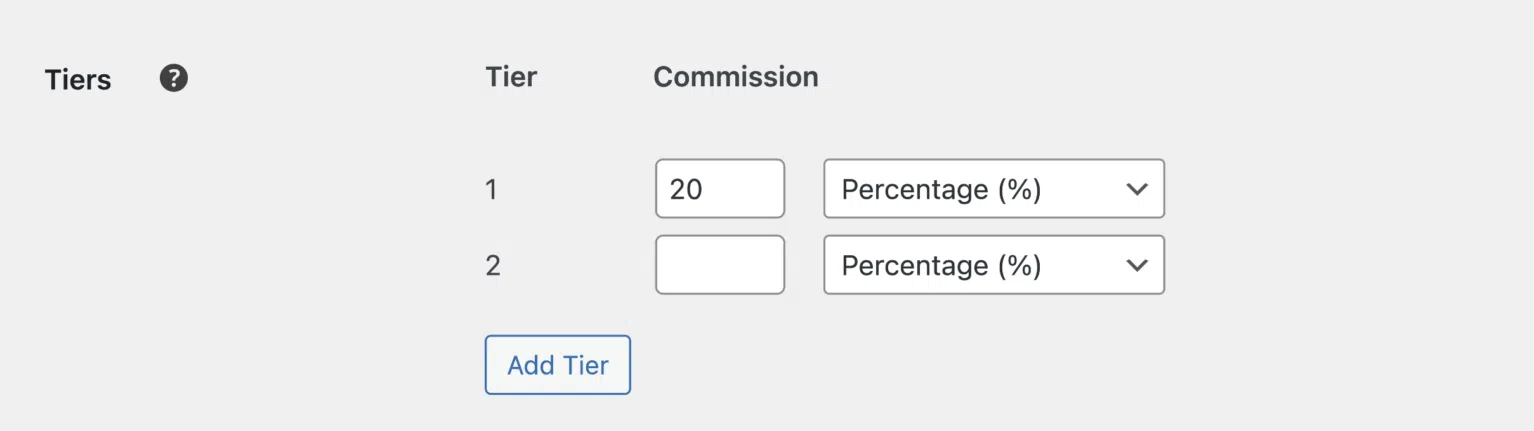1534x431 pixels.
Task: Click the Commission column header
Action: click(736, 77)
